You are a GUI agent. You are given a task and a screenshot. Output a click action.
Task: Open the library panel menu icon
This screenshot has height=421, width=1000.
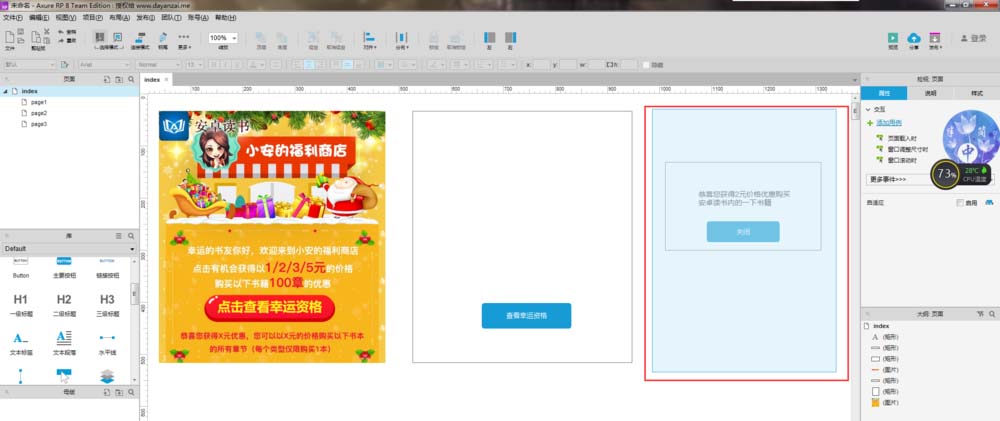118,235
